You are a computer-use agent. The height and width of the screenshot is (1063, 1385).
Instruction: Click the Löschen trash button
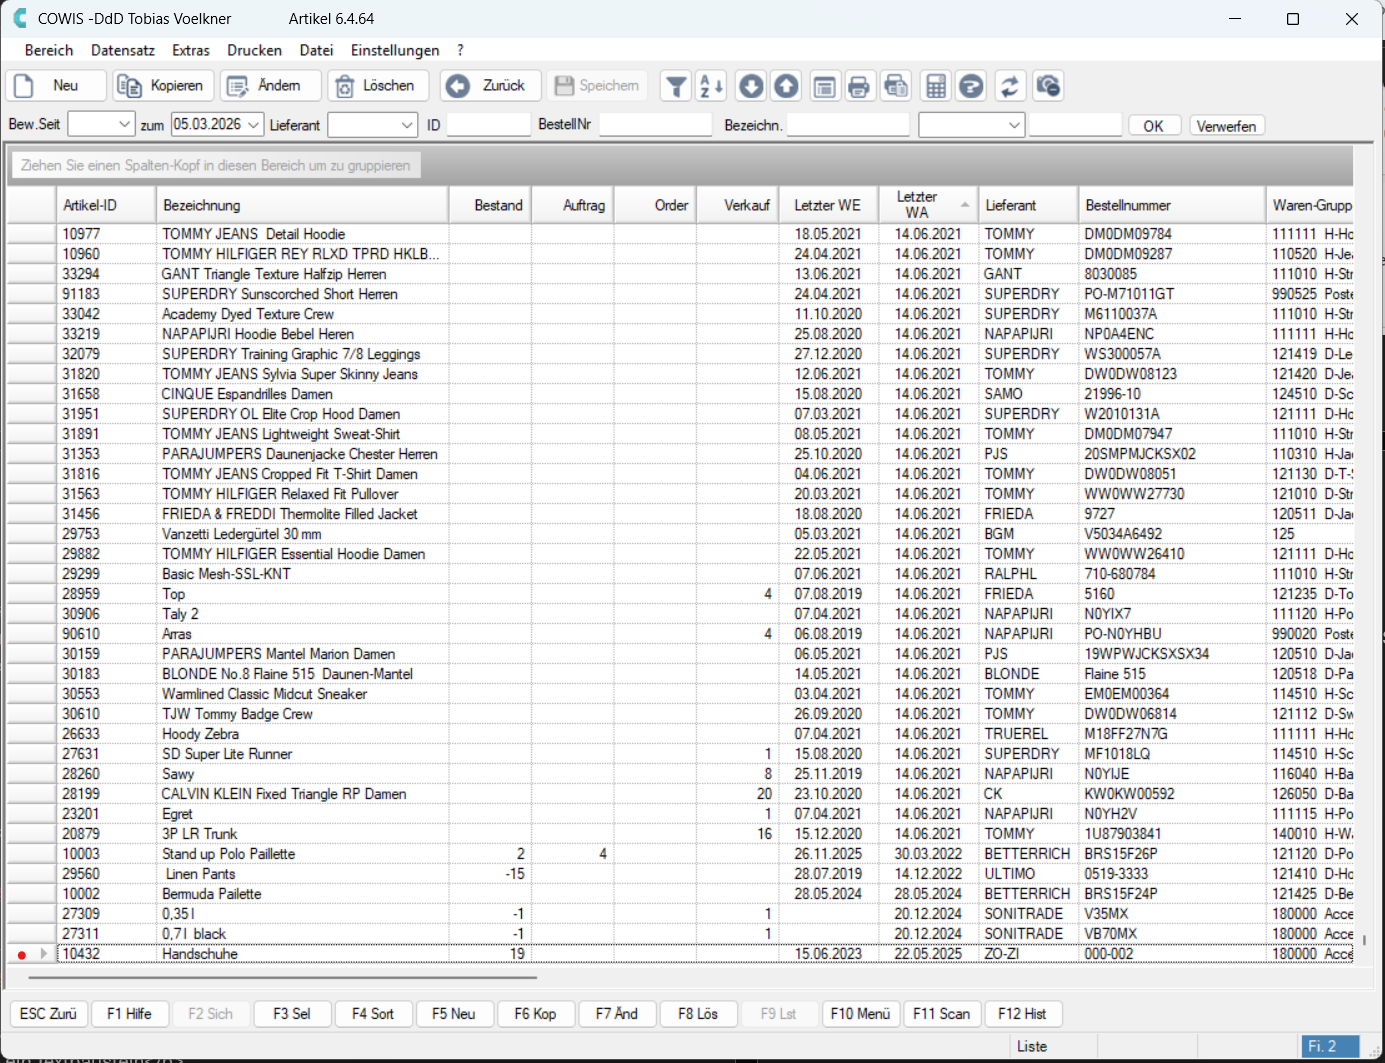[378, 86]
